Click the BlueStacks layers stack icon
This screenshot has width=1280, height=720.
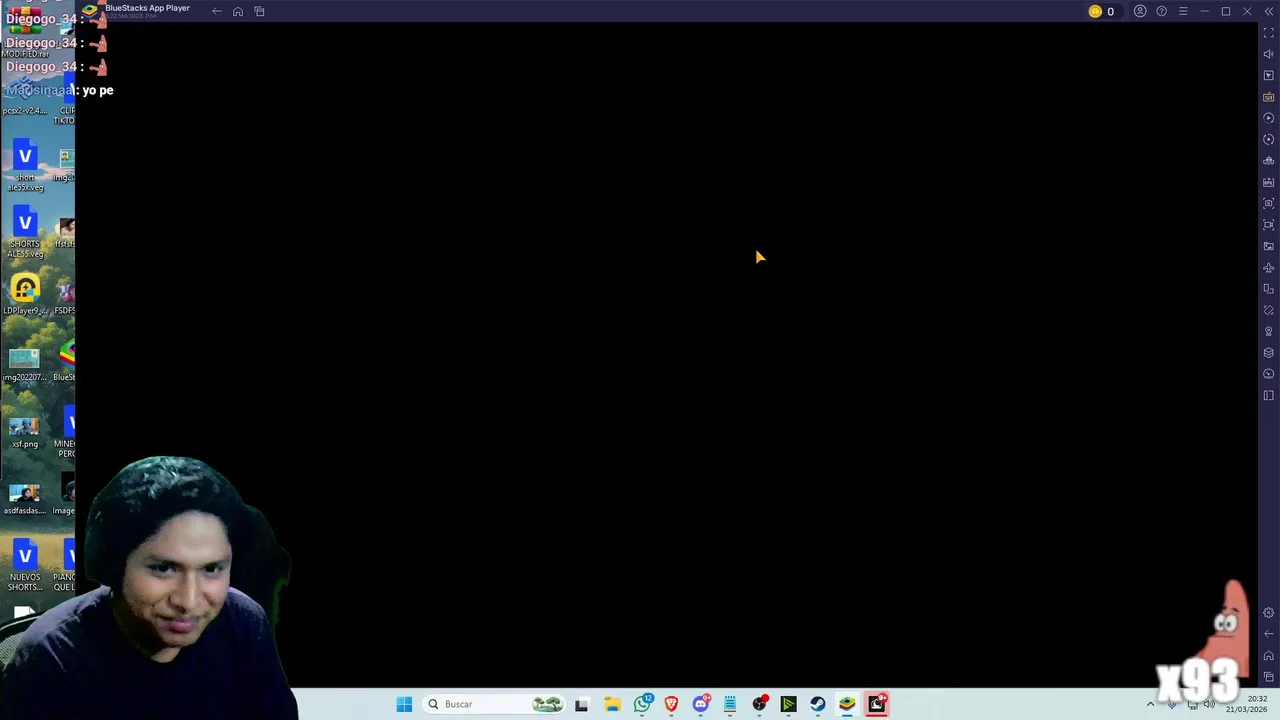coord(1269,353)
